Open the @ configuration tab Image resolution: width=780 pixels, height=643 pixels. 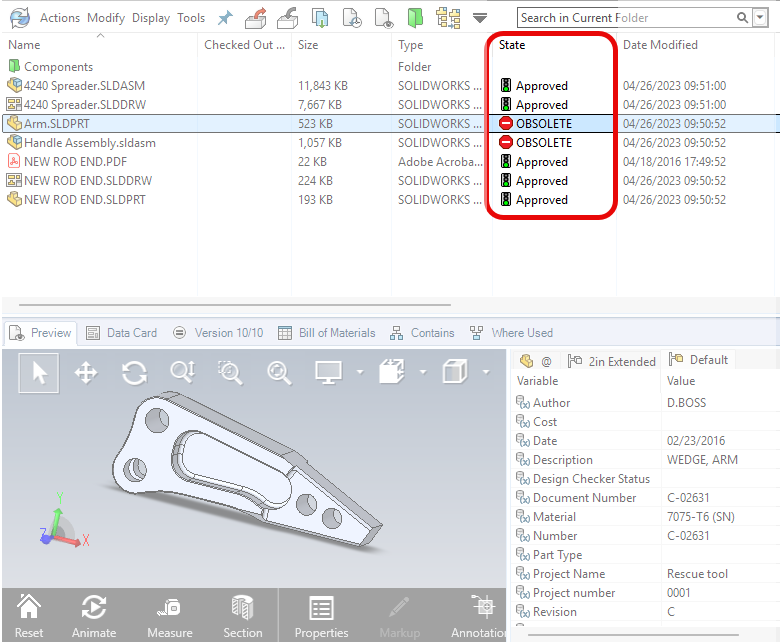click(x=535, y=361)
